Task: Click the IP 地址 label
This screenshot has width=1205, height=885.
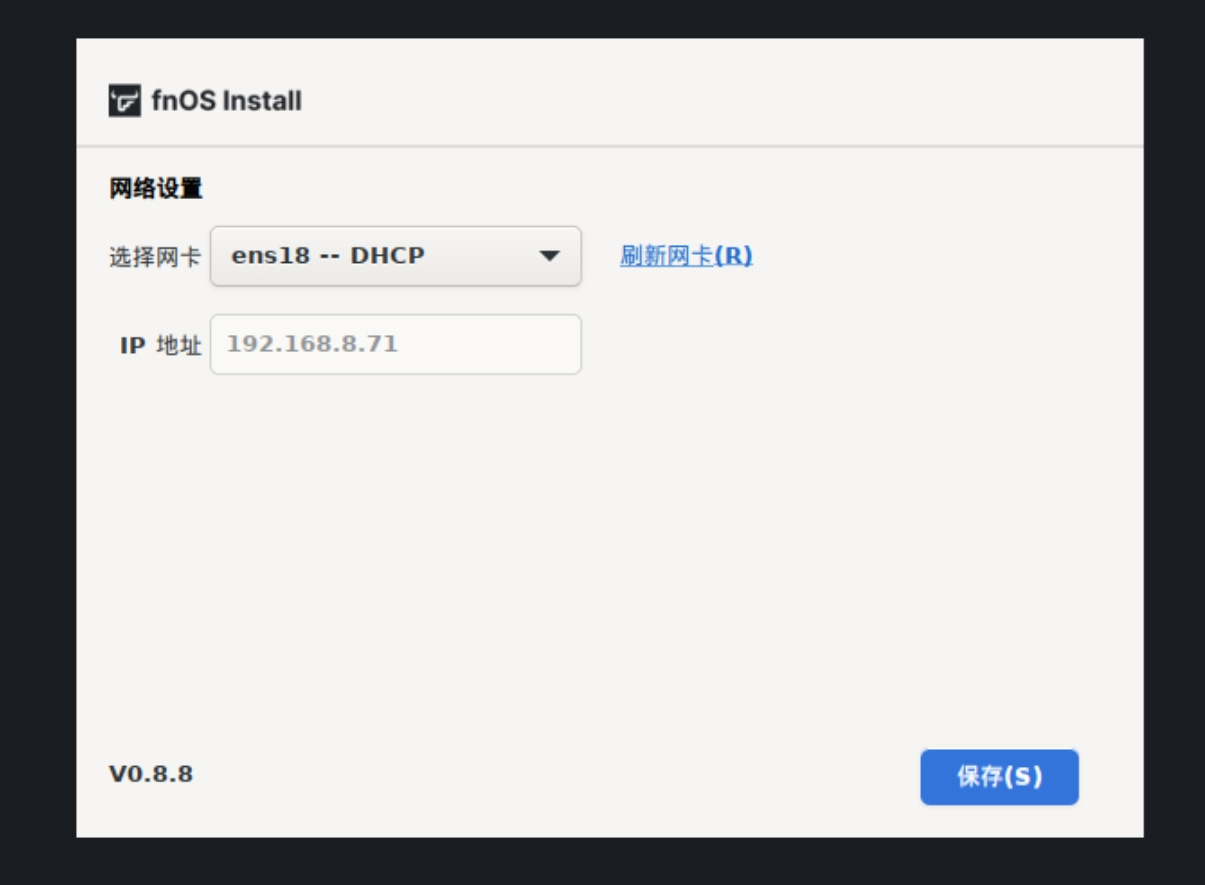Action: pyautogui.click(x=161, y=346)
